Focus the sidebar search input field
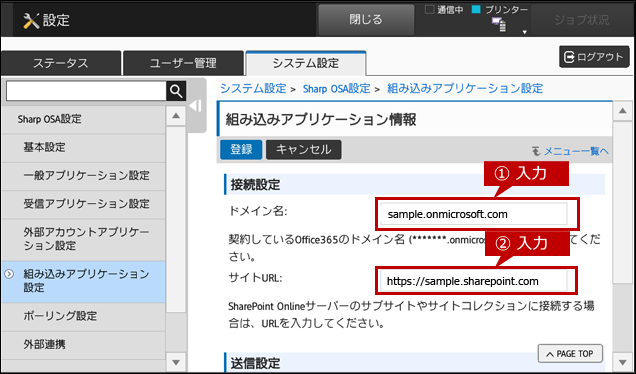The height and width of the screenshot is (374, 636). pyautogui.click(x=86, y=91)
